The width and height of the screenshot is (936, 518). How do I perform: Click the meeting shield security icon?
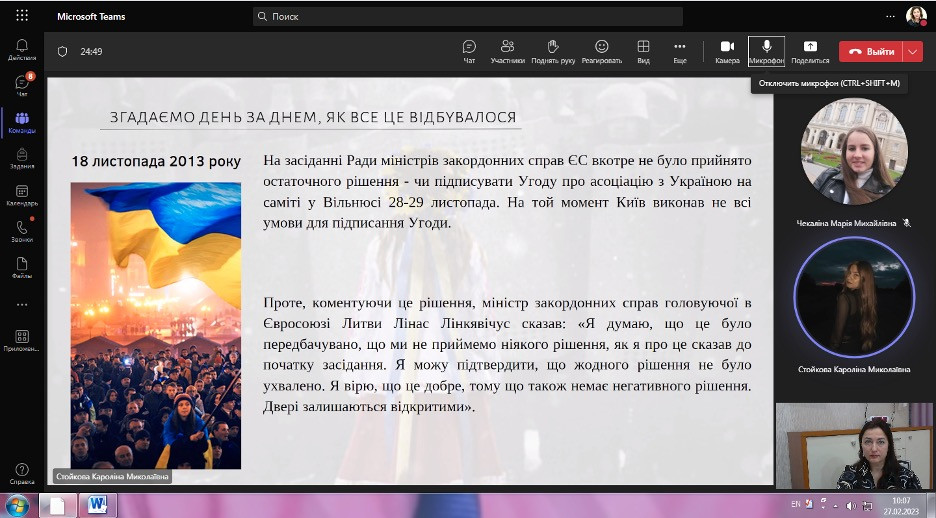(62, 51)
